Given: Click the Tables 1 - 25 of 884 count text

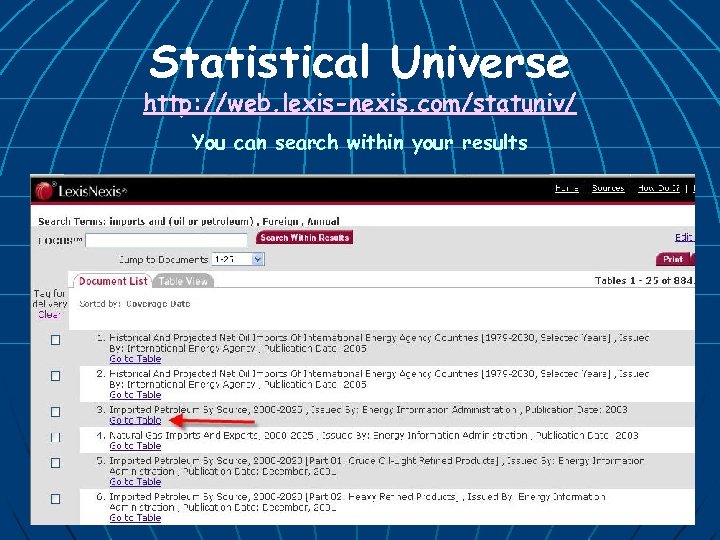Looking at the screenshot, I should pos(644,281).
